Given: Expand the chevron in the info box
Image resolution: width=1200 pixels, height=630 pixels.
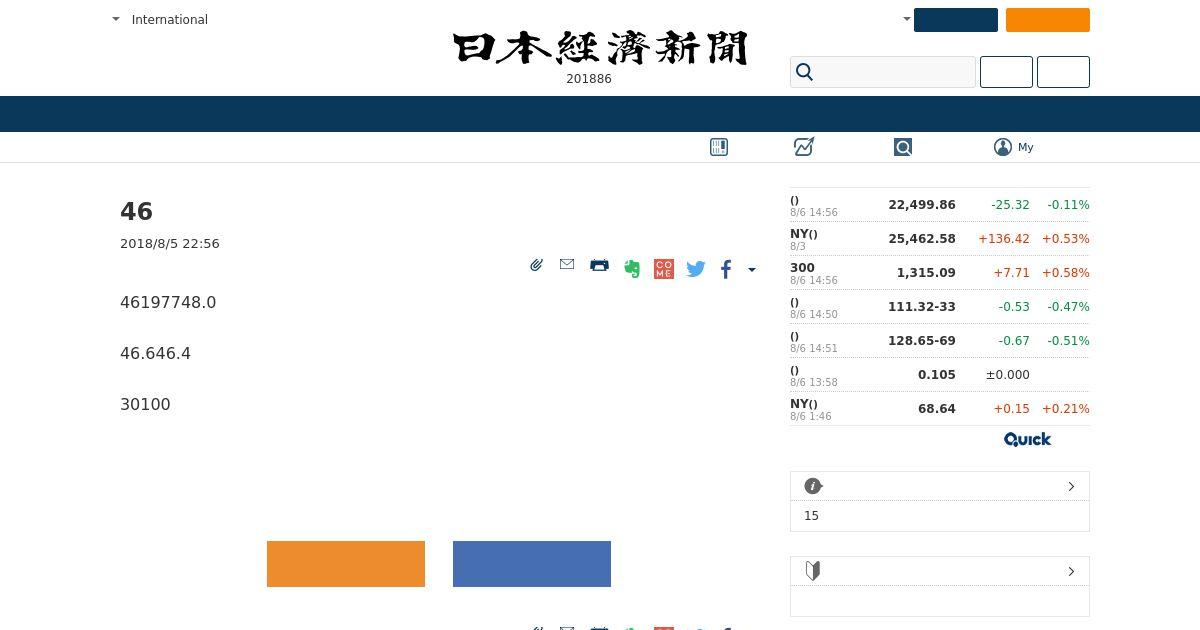Looking at the screenshot, I should point(1071,486).
